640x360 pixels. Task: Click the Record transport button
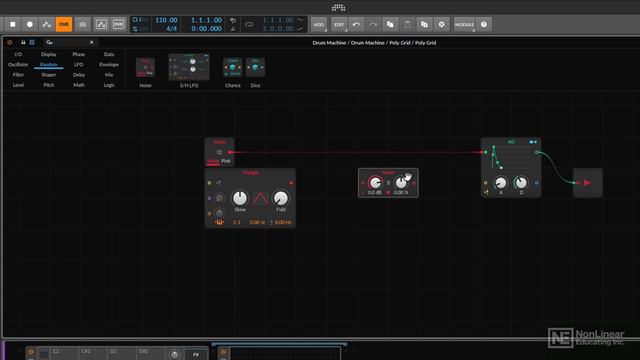[x=30, y=24]
